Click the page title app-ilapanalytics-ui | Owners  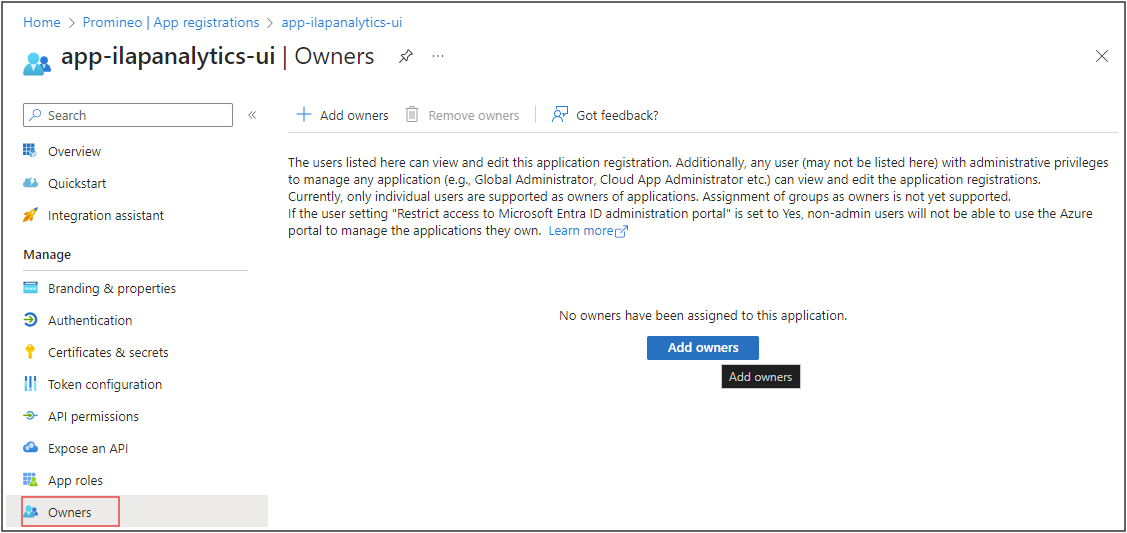[x=218, y=56]
